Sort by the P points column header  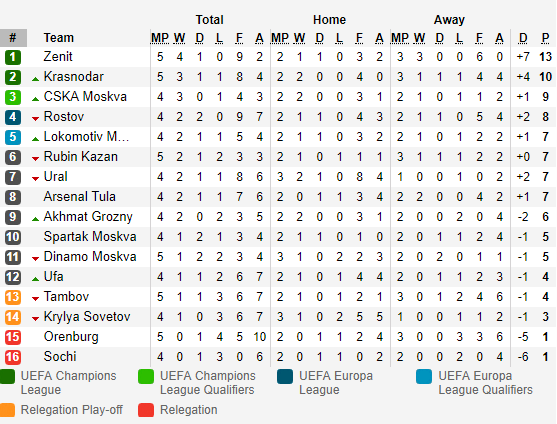pyautogui.click(x=545, y=38)
